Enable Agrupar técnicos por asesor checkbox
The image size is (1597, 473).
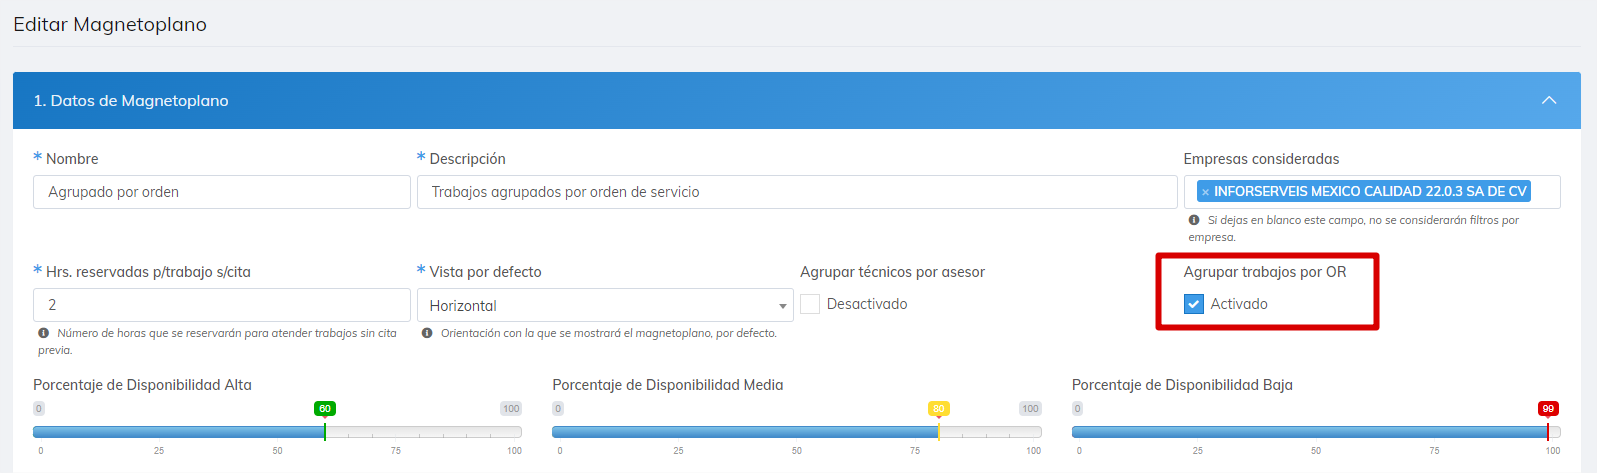tap(810, 304)
